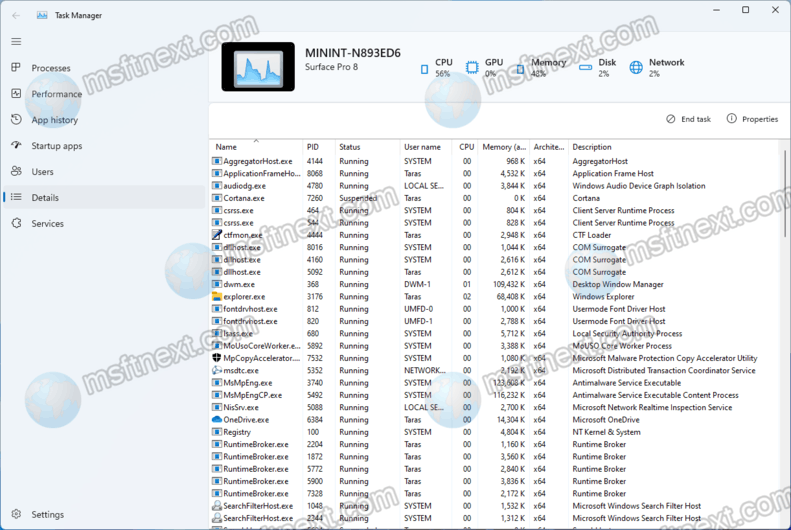The height and width of the screenshot is (530, 791).
Task: Click the lsass.exe process icon
Action: (x=216, y=333)
